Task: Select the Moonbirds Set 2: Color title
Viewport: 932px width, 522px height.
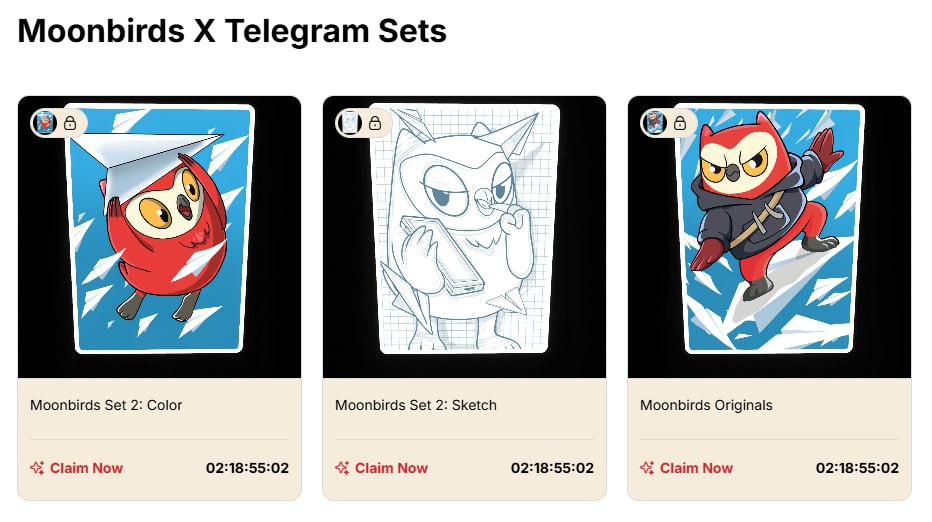Action: [106, 405]
